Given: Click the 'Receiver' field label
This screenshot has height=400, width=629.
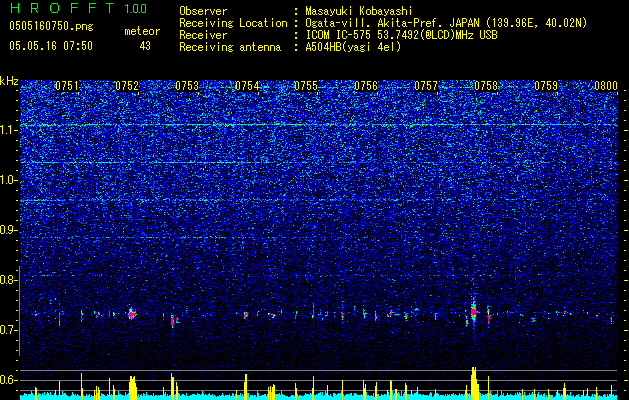Looking at the screenshot, I should 203,35.
